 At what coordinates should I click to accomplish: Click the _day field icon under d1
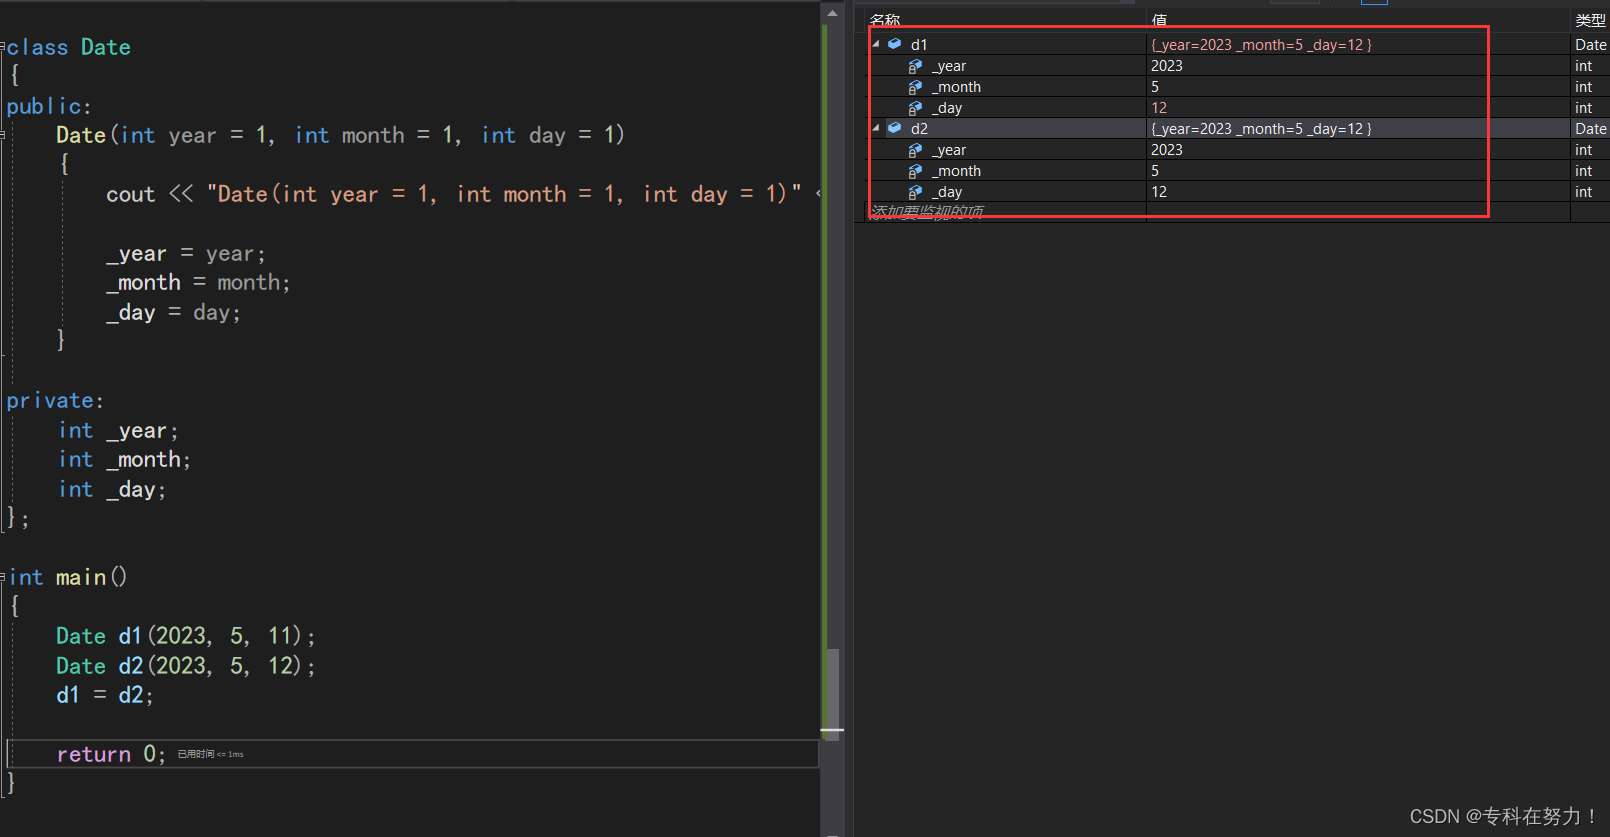915,108
